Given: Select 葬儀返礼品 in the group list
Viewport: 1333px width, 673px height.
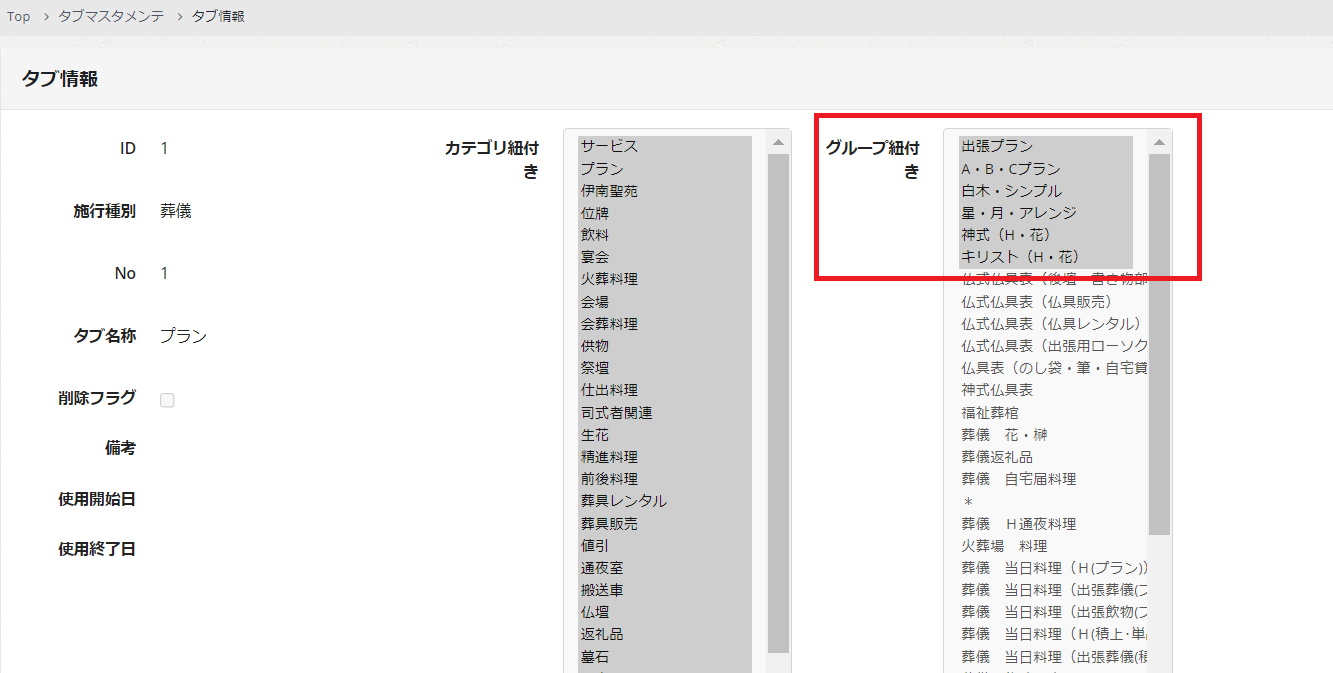Looking at the screenshot, I should pyautogui.click(x=997, y=457).
